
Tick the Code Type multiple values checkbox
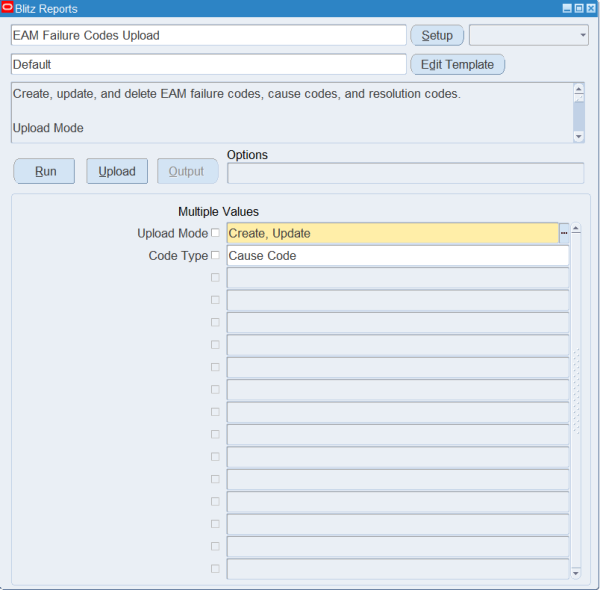click(x=215, y=255)
